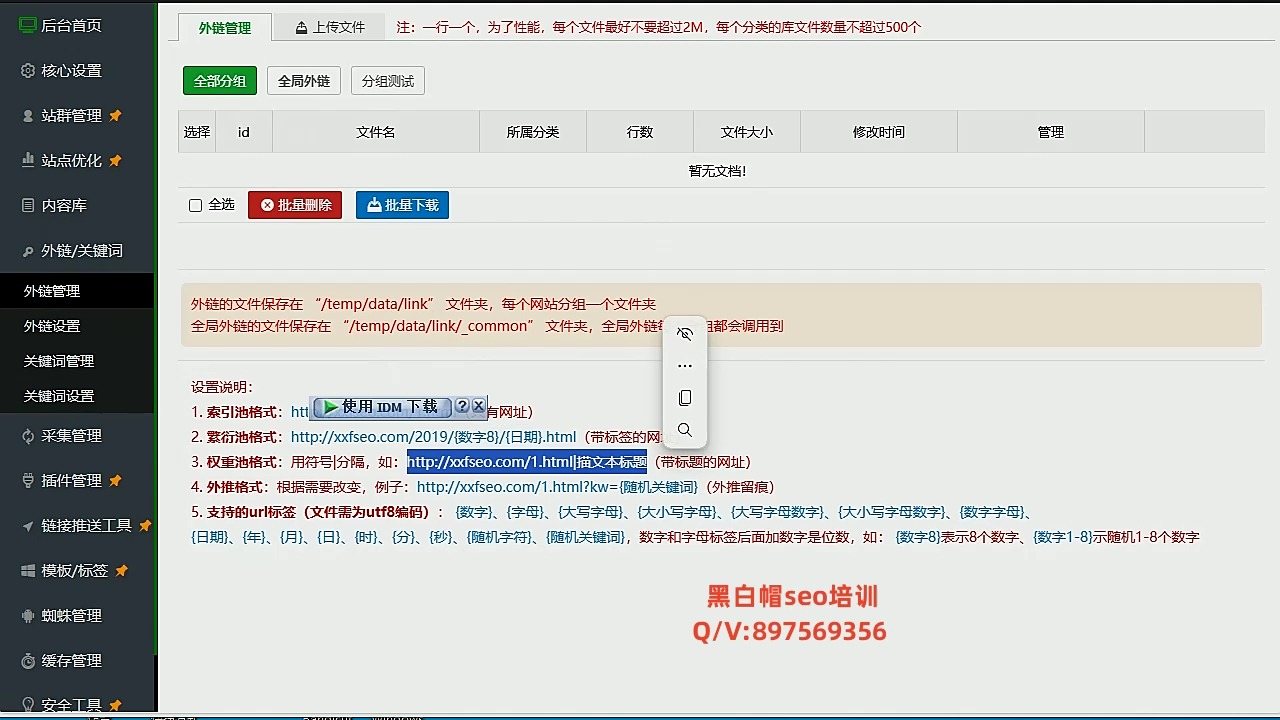Click the highlighted http://xxfseo.com/1.html|锚文本标题 text
The height and width of the screenshot is (720, 1280).
(x=527, y=462)
